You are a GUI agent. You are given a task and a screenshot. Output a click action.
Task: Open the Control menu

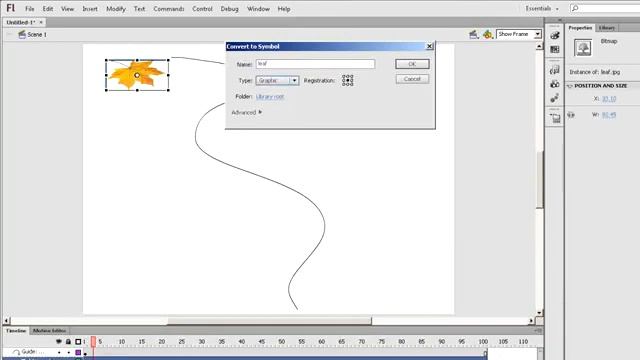point(202,9)
